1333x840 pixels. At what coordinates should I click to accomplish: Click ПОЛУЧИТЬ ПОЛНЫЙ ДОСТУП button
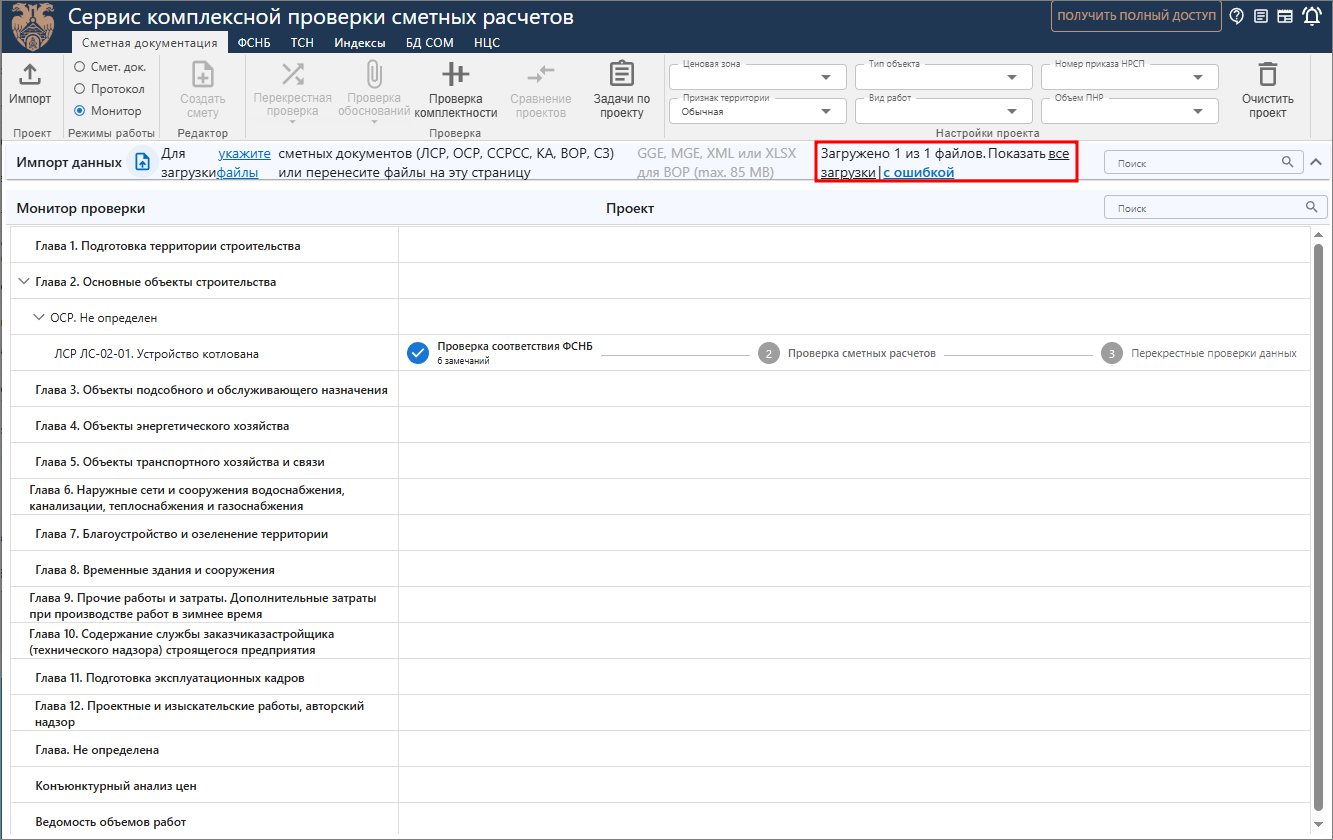click(x=1136, y=16)
